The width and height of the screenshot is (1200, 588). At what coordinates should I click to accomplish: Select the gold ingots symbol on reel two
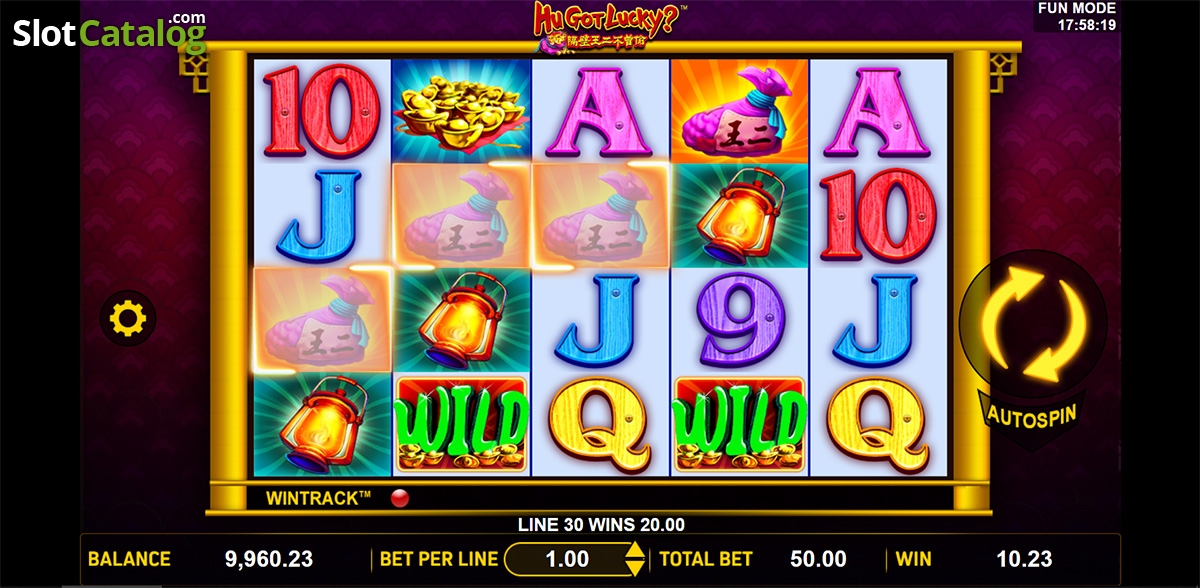click(x=461, y=110)
